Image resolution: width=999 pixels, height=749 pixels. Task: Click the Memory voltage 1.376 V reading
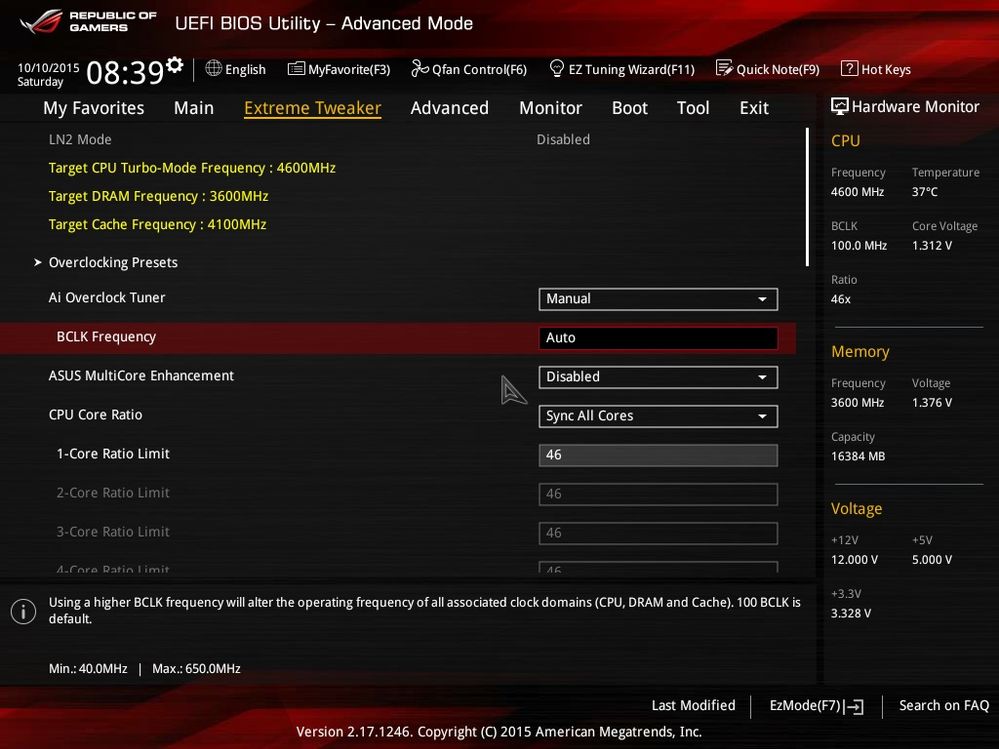[932, 403]
